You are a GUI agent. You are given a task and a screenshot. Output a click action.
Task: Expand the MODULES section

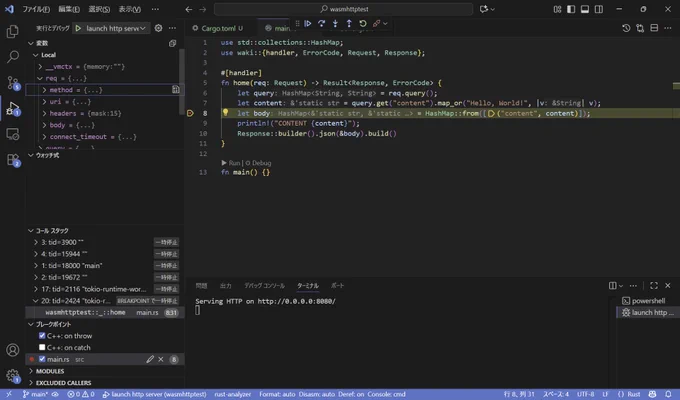click(31, 371)
